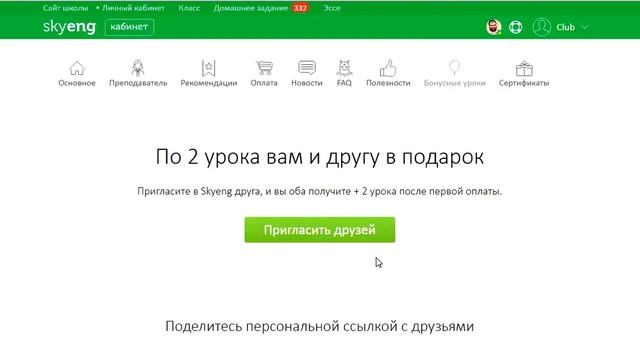Open the Полезности thumbs-up icon
This screenshot has width=640, height=360.
[388, 68]
